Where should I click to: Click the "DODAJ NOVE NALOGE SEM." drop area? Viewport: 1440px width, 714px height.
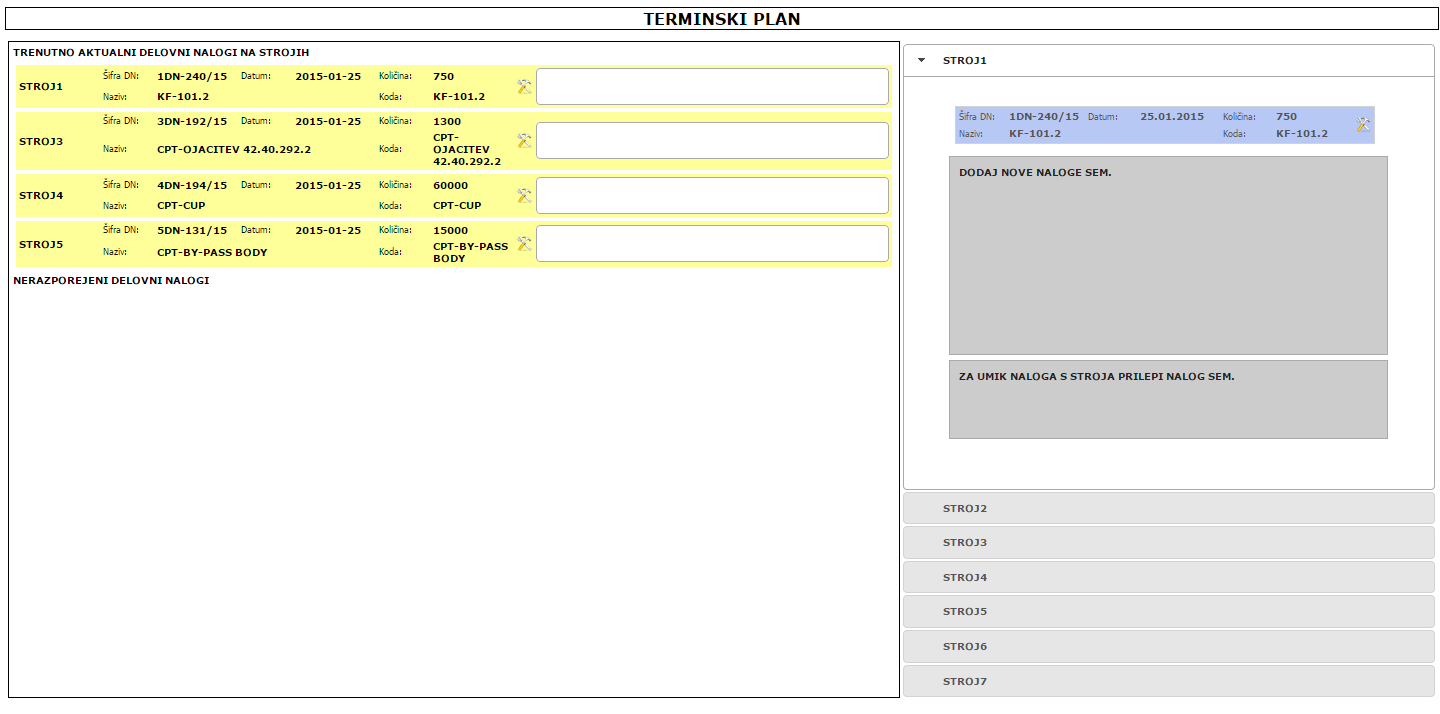point(1168,256)
